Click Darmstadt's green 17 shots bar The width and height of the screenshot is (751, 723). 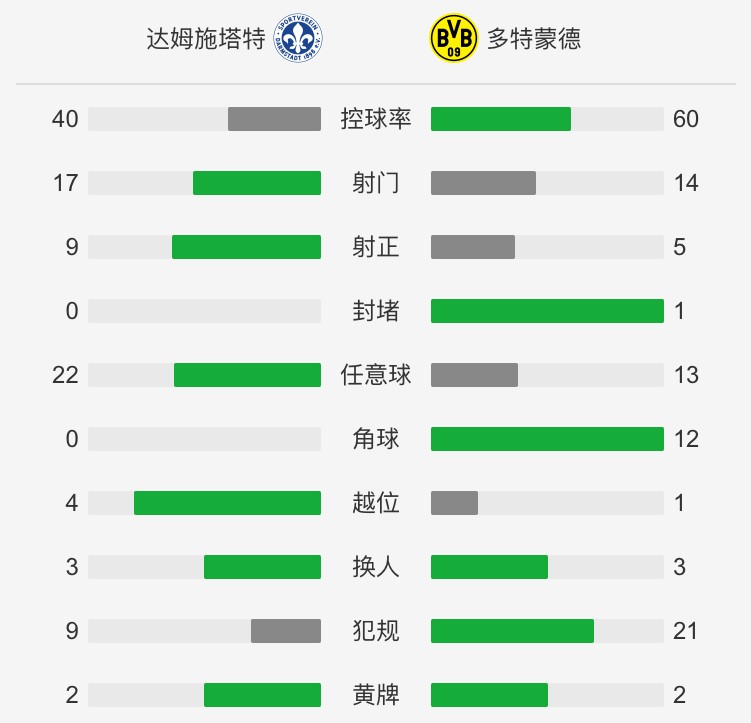257,183
